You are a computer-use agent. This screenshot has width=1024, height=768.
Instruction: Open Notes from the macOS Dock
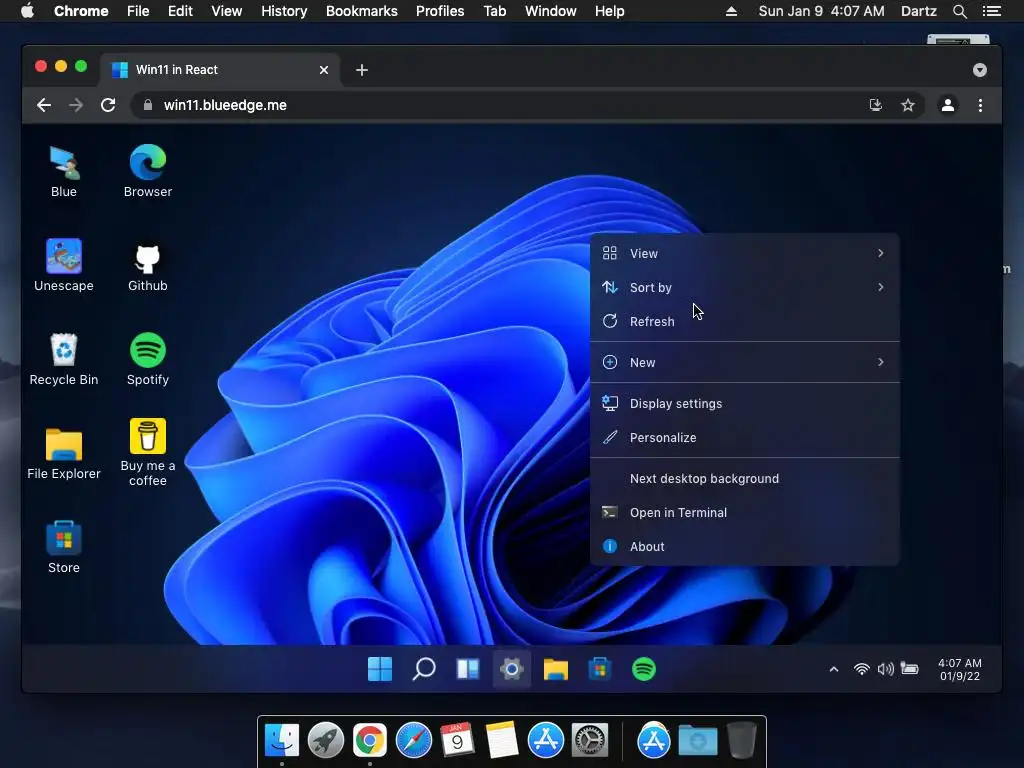pos(502,741)
